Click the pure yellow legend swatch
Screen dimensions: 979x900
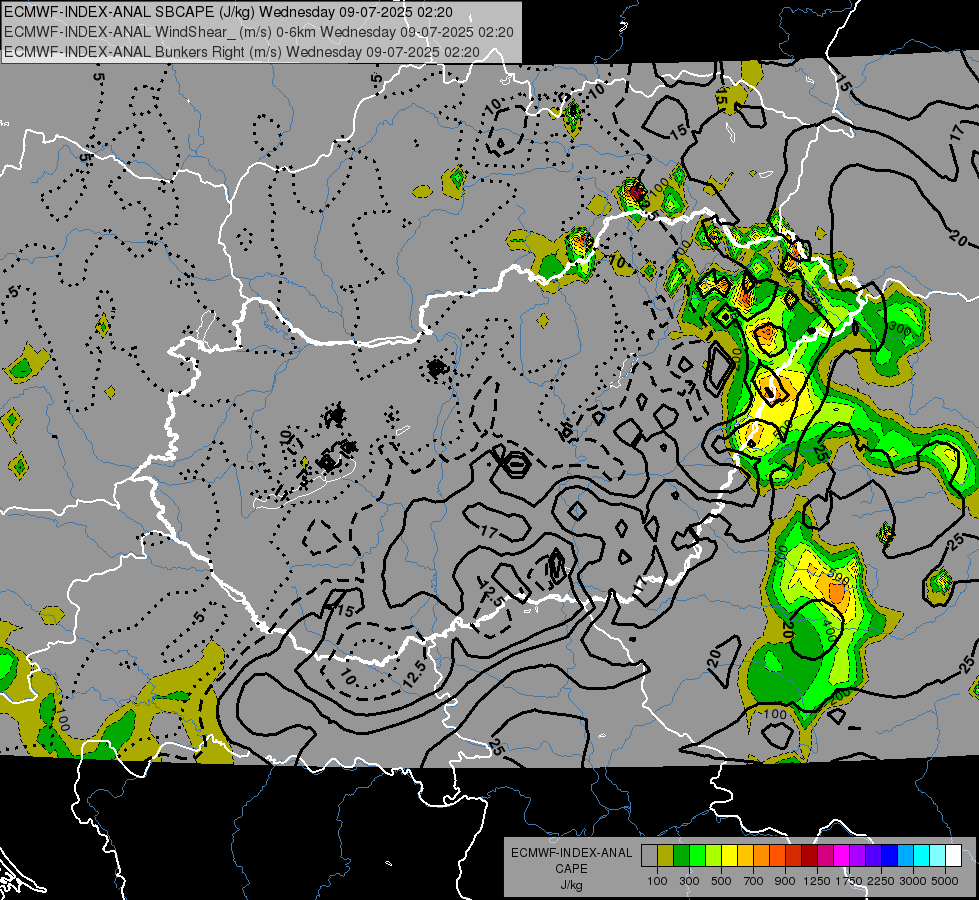coord(729,856)
